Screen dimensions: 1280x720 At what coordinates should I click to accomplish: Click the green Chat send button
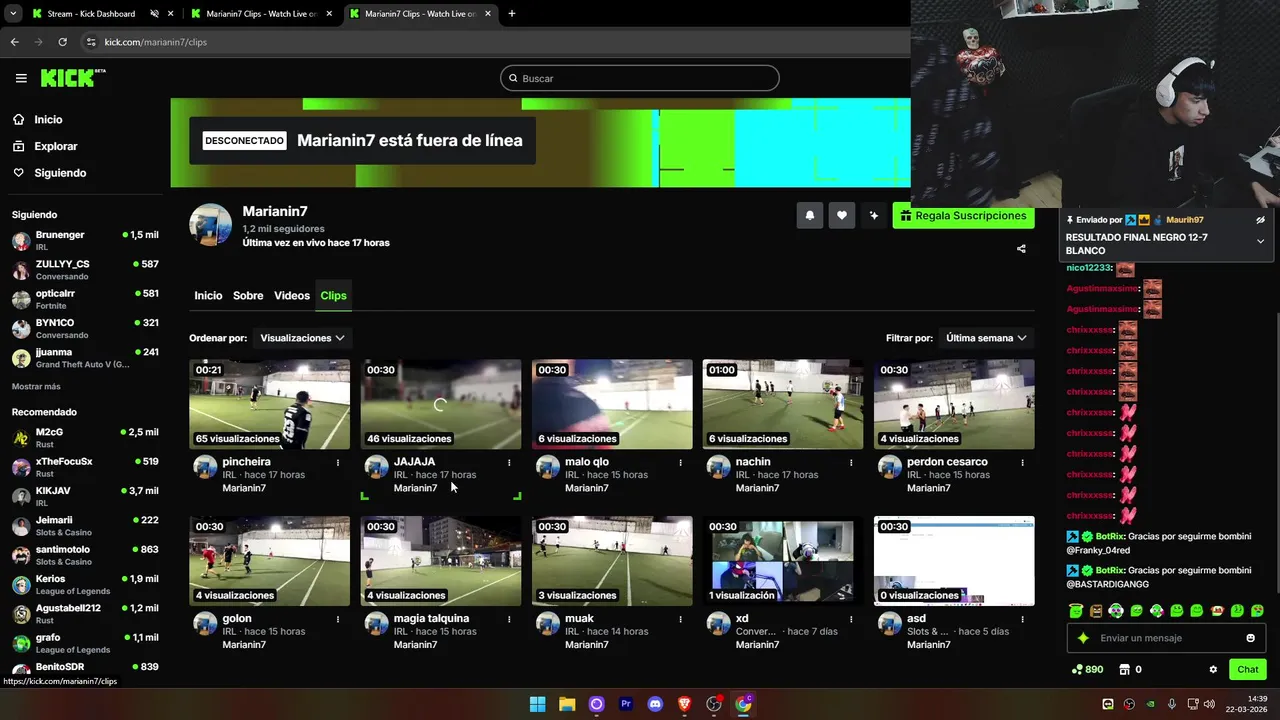(x=1248, y=670)
